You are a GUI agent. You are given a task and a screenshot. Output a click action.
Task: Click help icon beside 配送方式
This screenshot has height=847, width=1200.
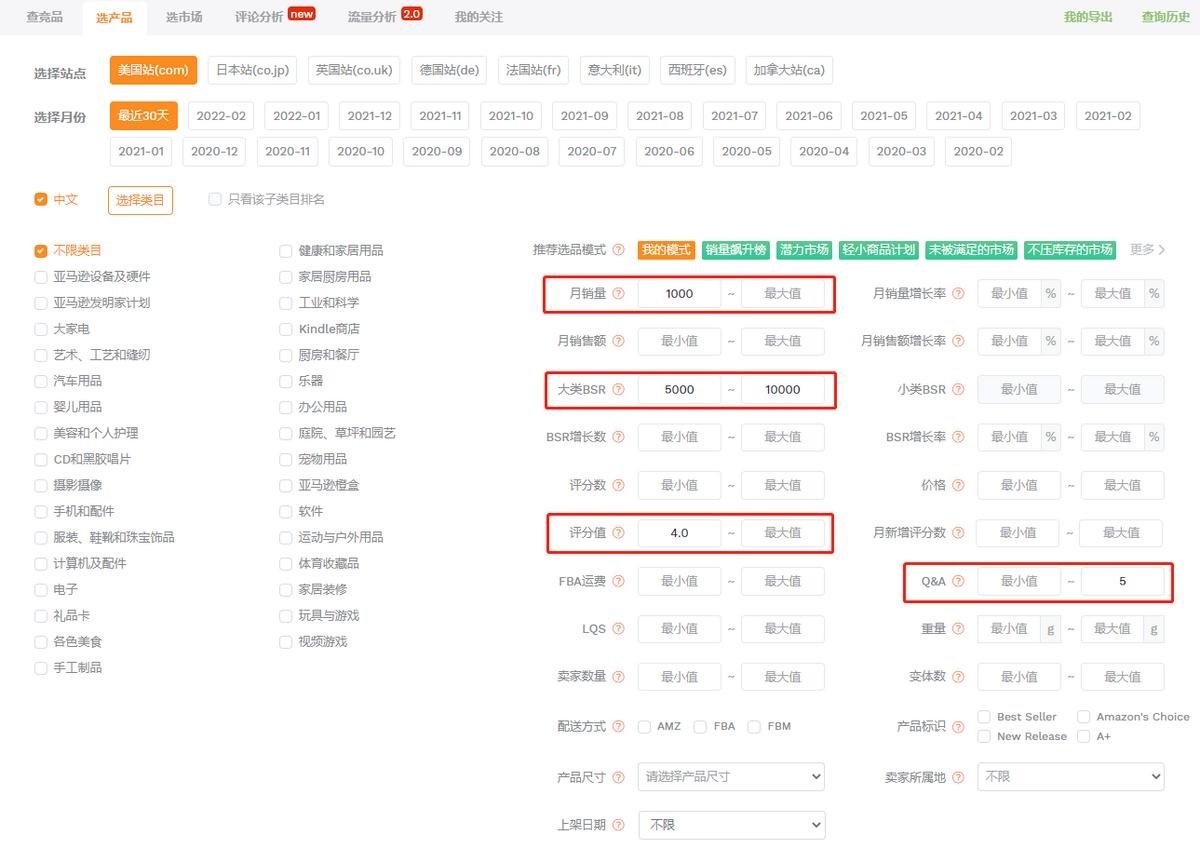620,726
